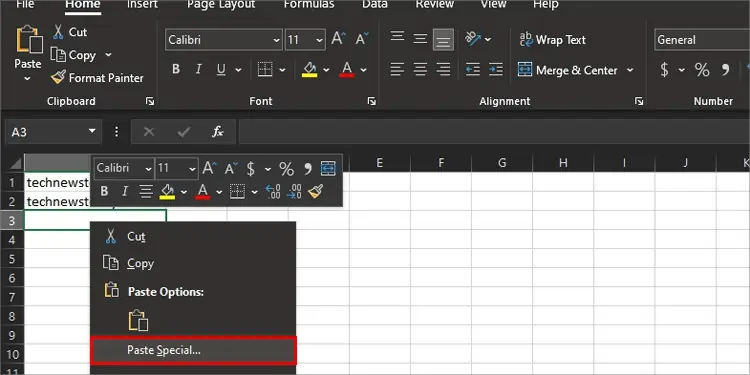The height and width of the screenshot is (375, 750).
Task: Toggle Wrap Text in Alignment group
Action: pos(552,40)
